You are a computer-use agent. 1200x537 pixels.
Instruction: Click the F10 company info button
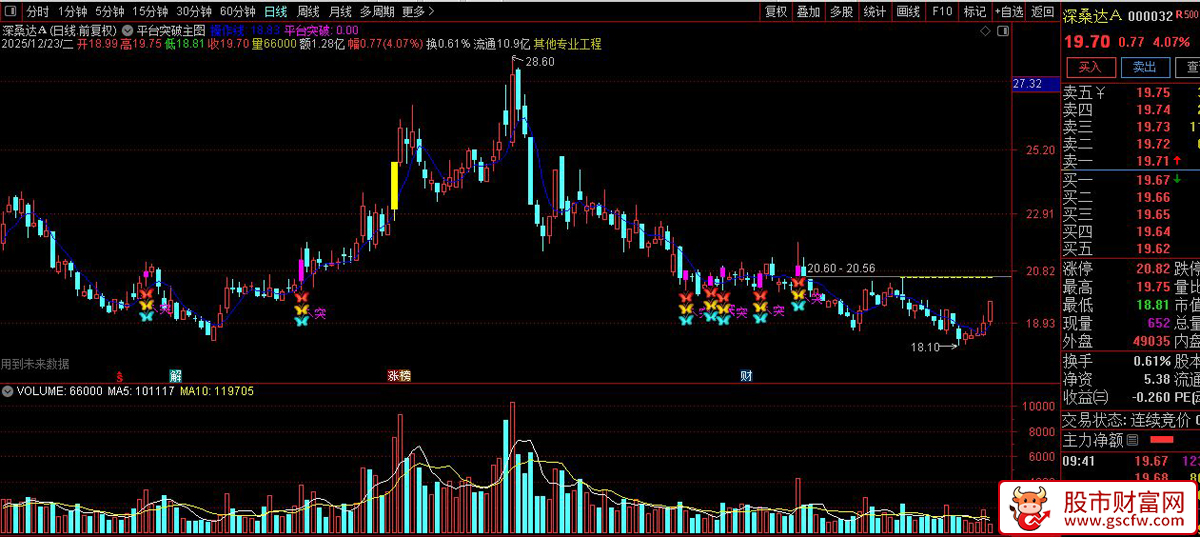click(x=941, y=12)
